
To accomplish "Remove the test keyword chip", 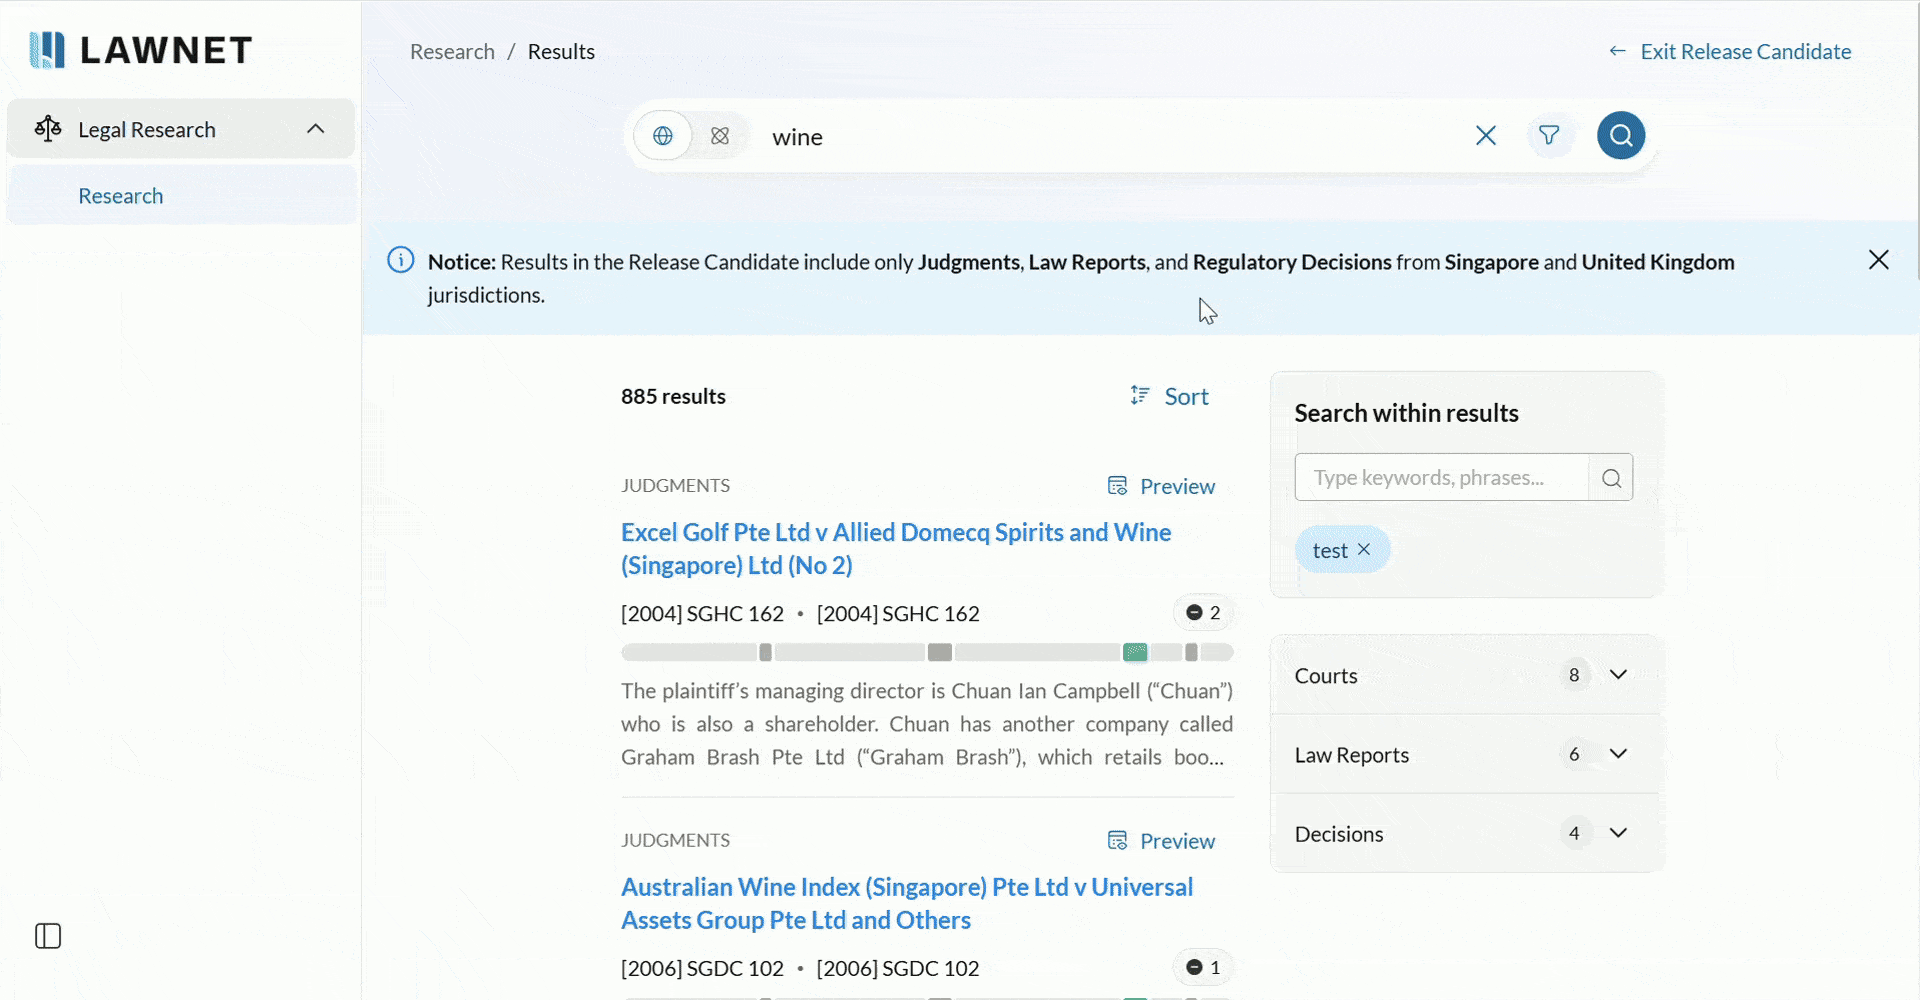I will pos(1364,550).
